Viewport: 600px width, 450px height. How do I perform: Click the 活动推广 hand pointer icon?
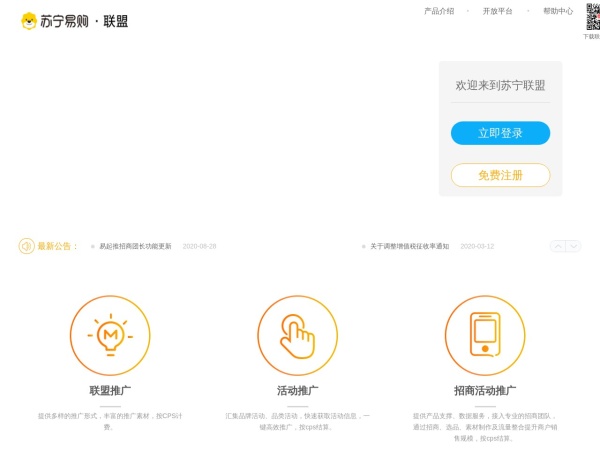point(297,335)
